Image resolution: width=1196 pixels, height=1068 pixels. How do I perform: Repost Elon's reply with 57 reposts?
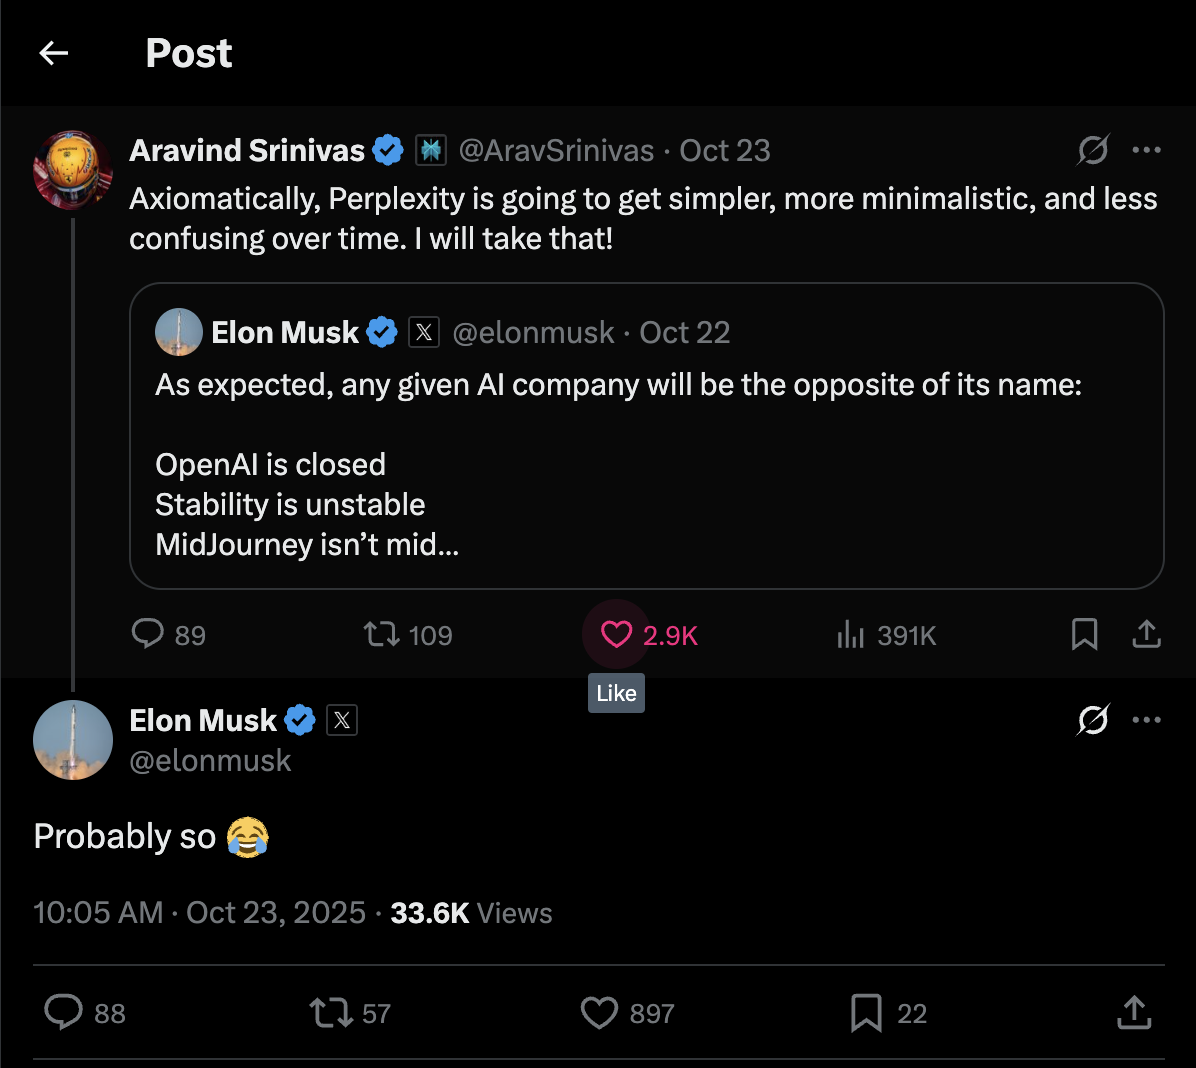pyautogui.click(x=330, y=1012)
